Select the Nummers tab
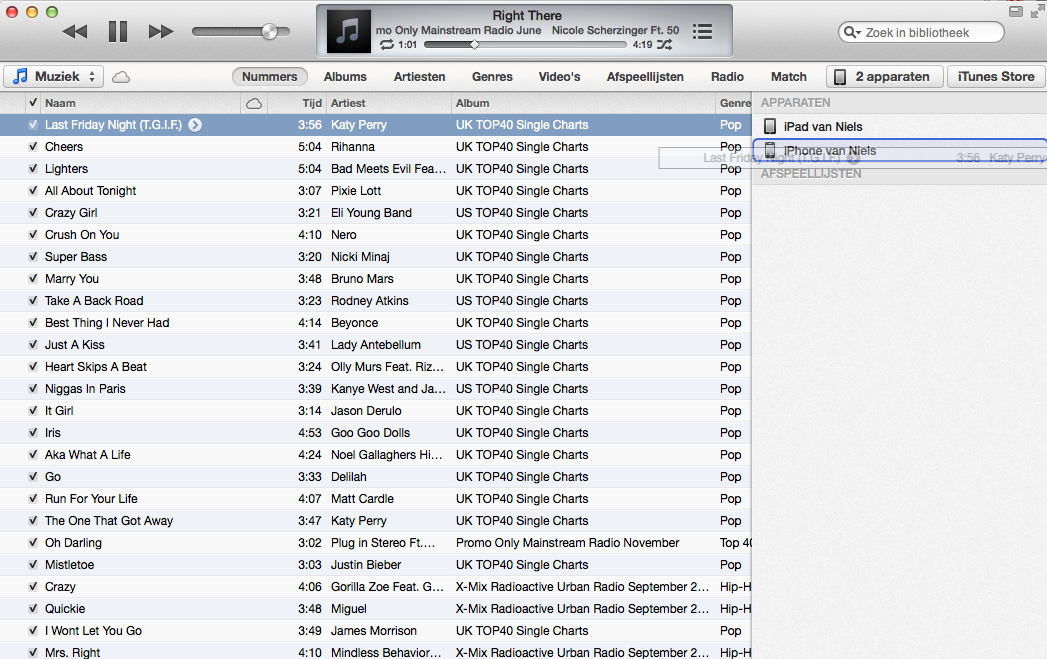The image size is (1047, 659). 270,77
